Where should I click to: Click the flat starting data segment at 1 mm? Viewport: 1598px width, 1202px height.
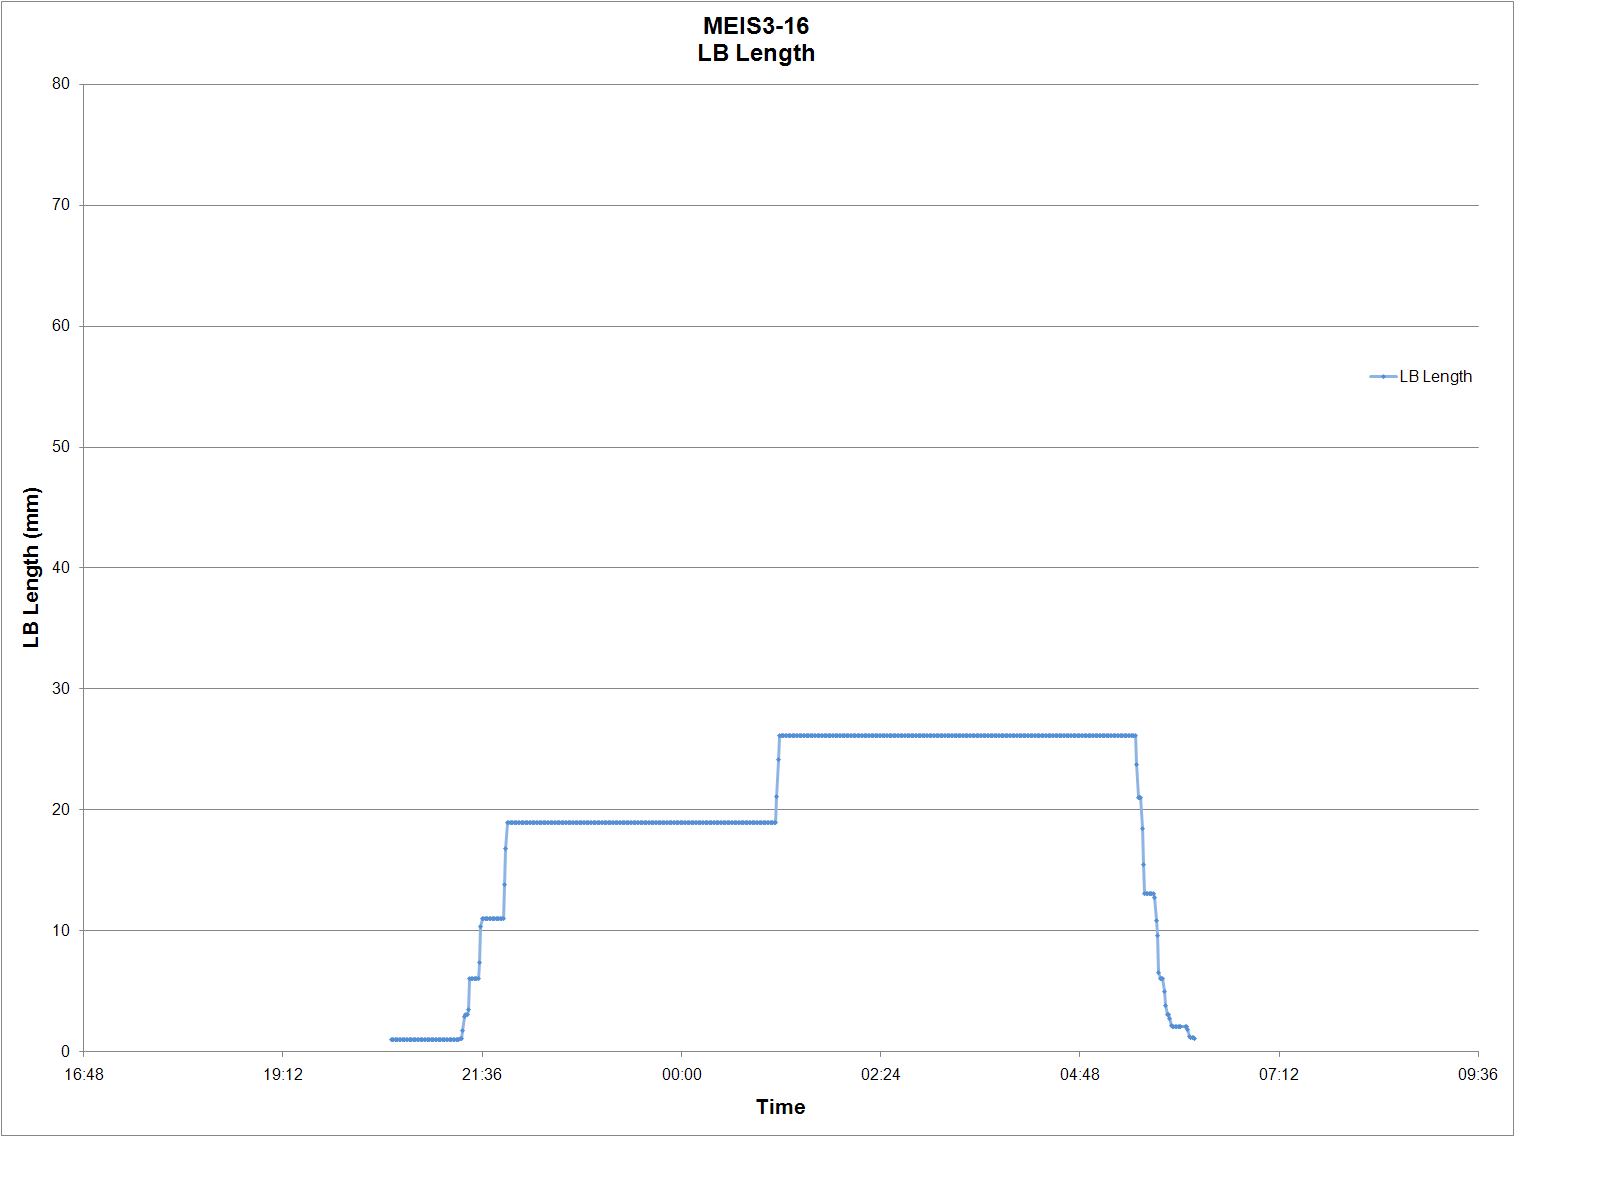pos(425,1039)
